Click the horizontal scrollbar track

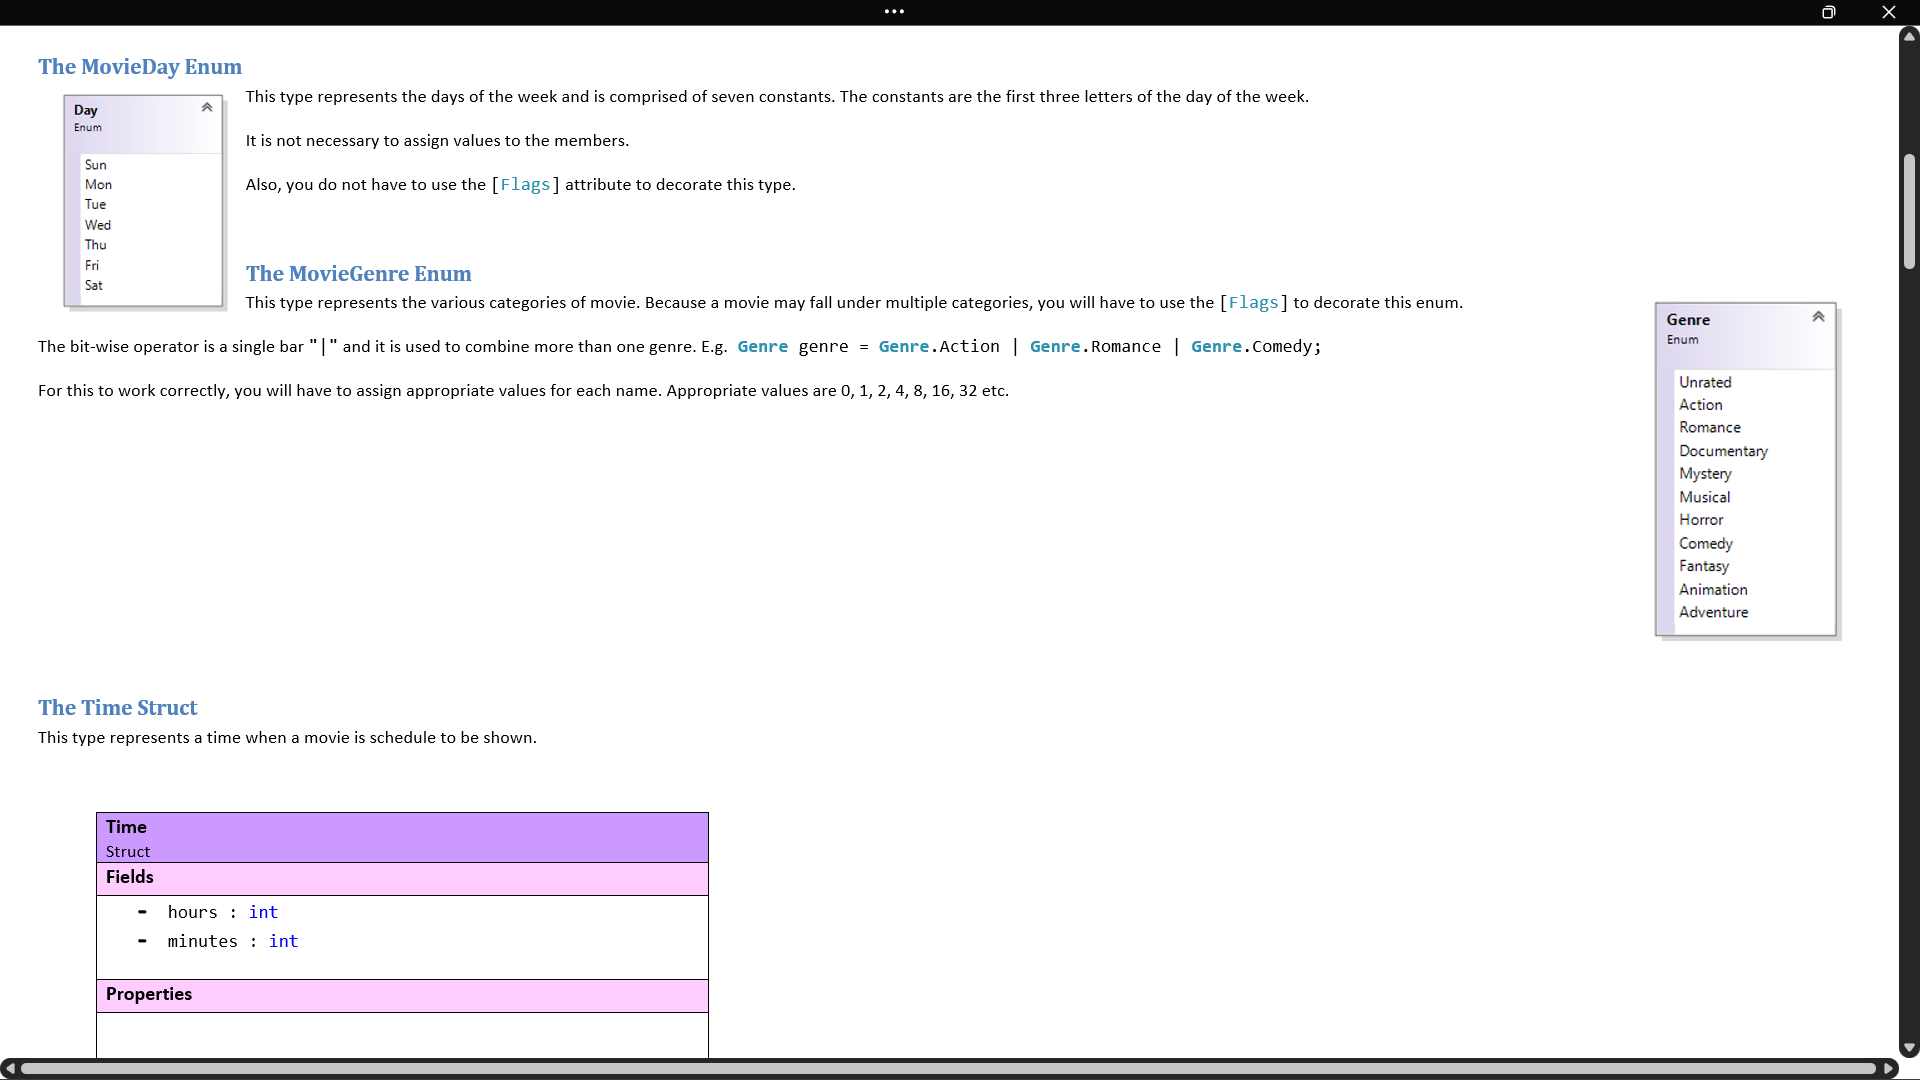[x=948, y=1069]
